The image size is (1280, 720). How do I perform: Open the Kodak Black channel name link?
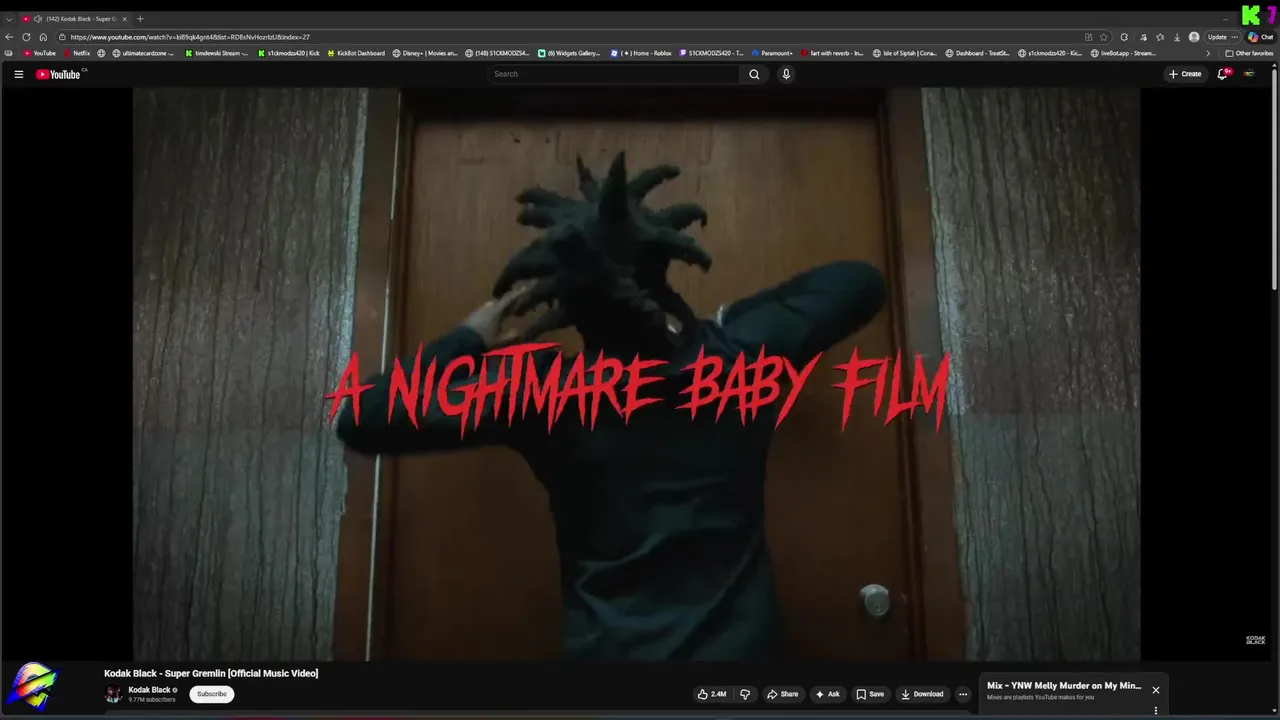[149, 690]
